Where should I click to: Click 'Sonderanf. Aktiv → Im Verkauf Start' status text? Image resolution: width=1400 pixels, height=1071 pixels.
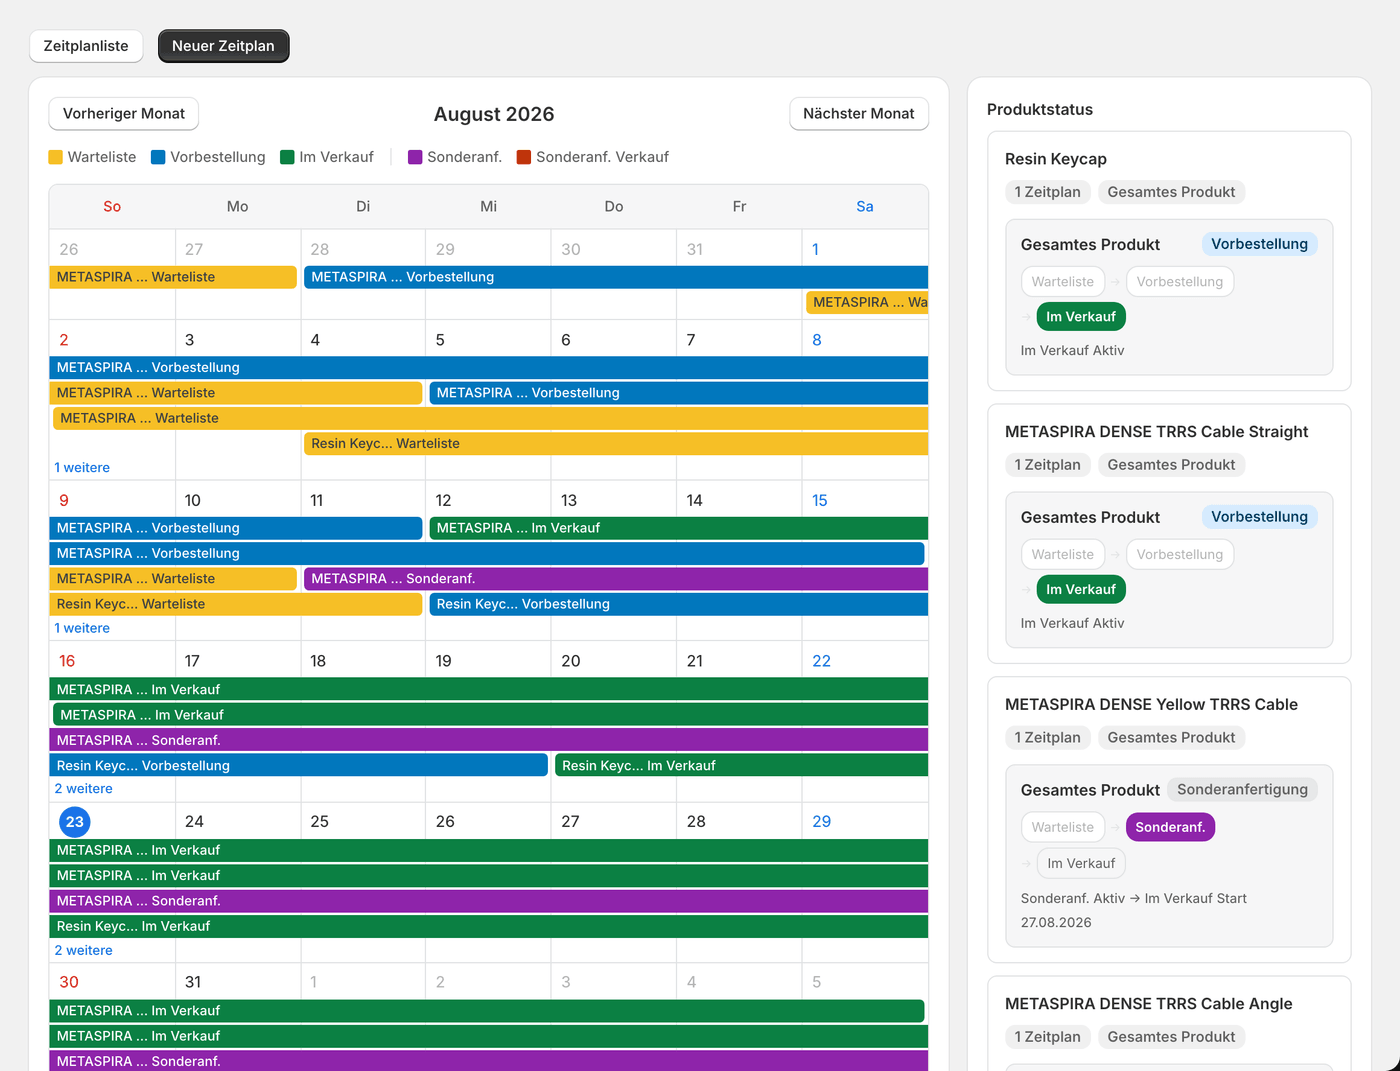1133,899
